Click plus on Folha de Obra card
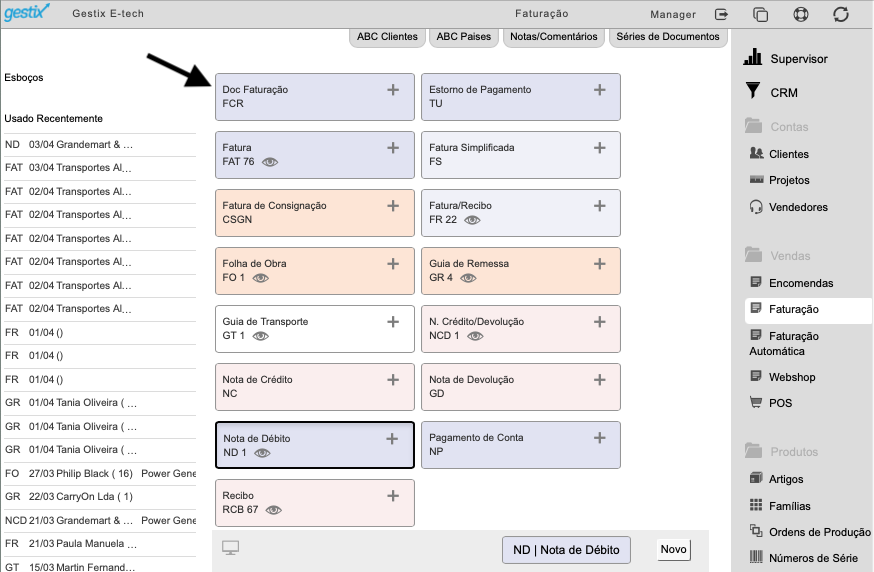Image resolution: width=874 pixels, height=572 pixels. pos(393,264)
